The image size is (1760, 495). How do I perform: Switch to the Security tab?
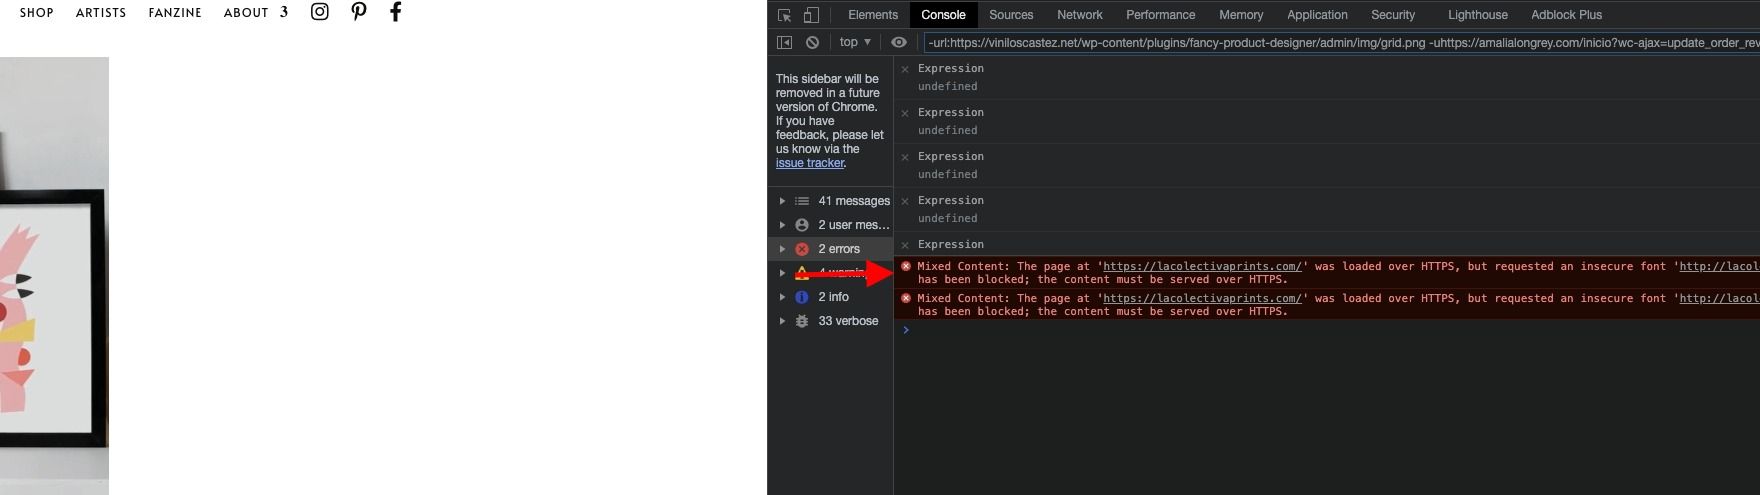1393,15
